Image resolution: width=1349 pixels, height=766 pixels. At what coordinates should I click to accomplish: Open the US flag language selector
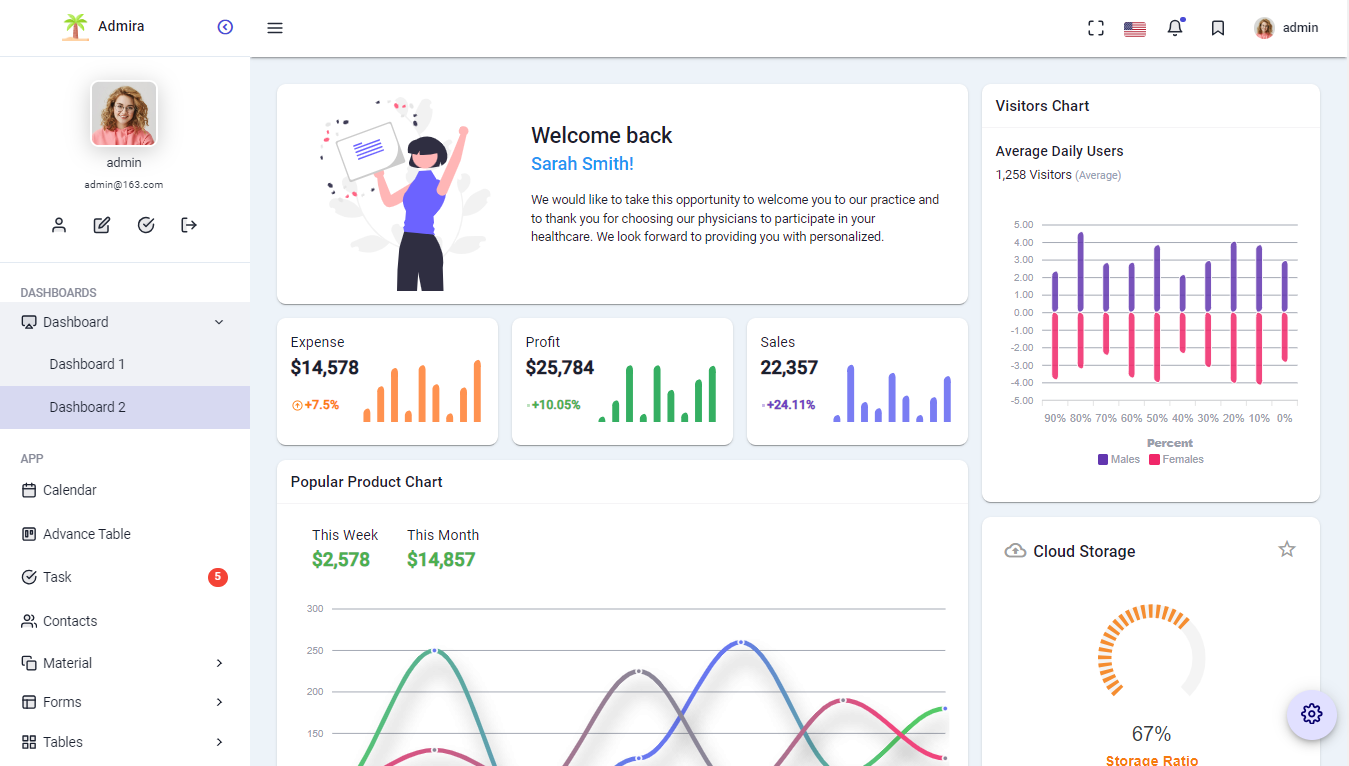click(x=1135, y=27)
